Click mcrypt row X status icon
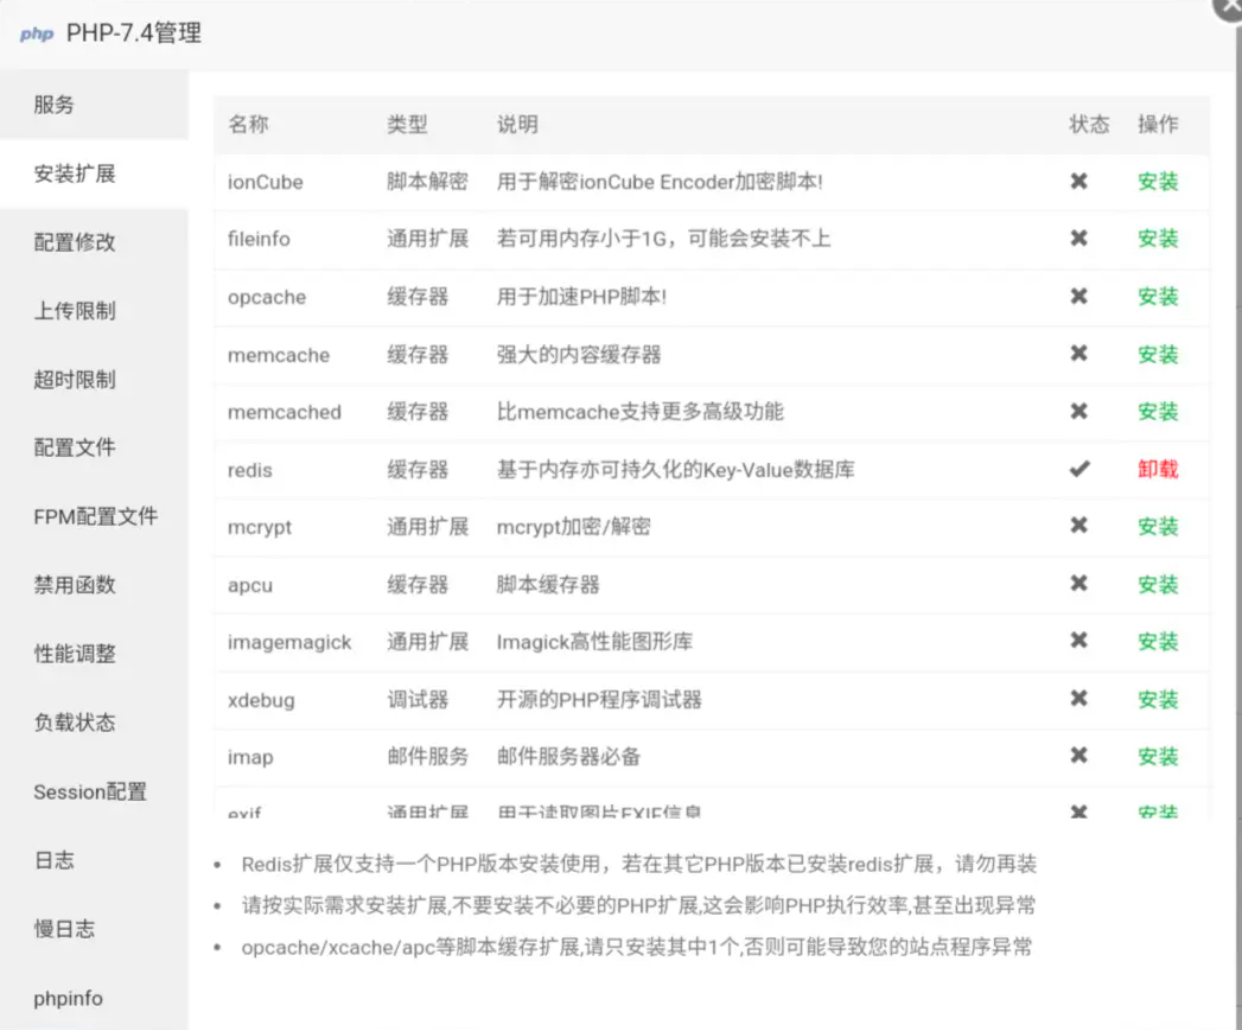Viewport: 1242px width, 1030px height. (1079, 525)
